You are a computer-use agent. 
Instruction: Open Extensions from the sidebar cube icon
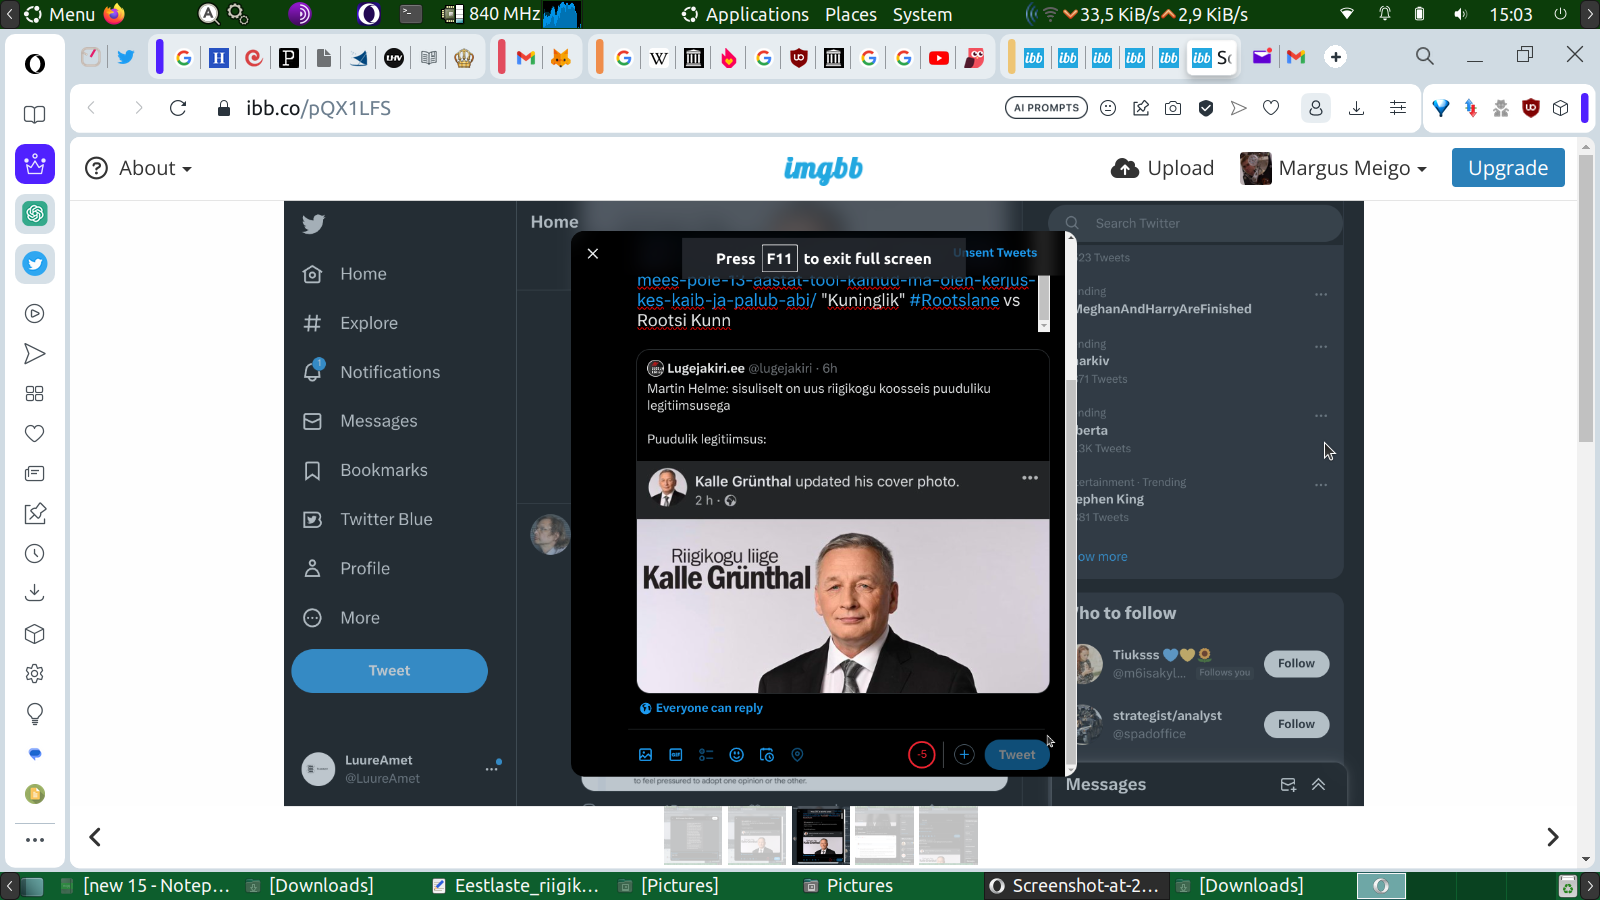pos(35,634)
